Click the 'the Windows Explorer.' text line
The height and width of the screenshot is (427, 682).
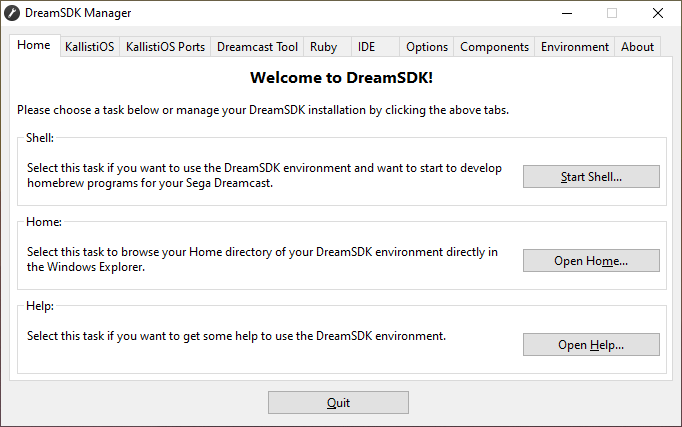[86, 267]
